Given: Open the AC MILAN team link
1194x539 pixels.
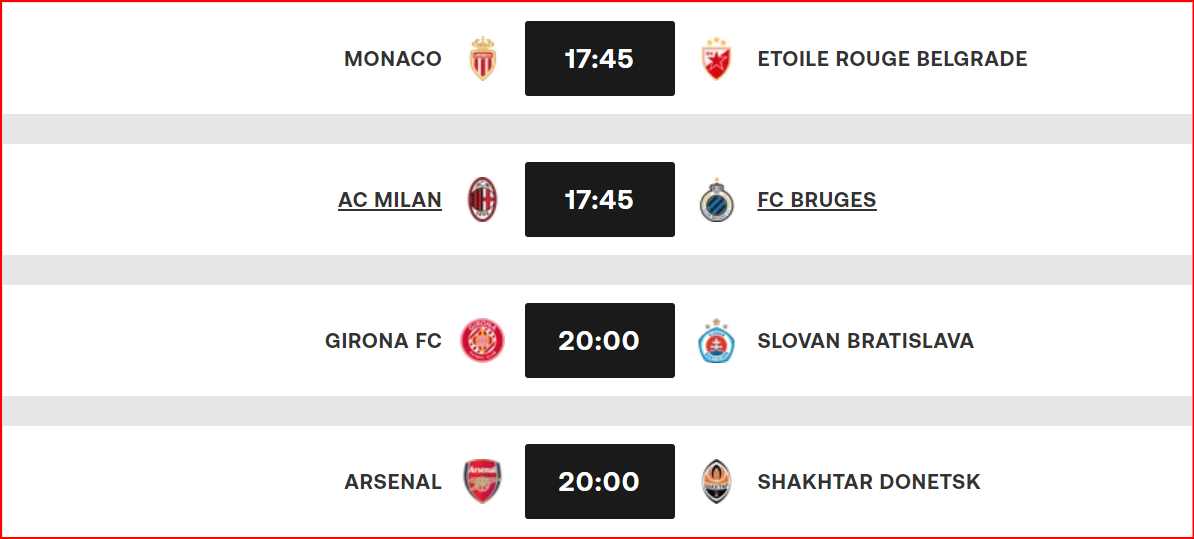Looking at the screenshot, I should click(x=390, y=199).
